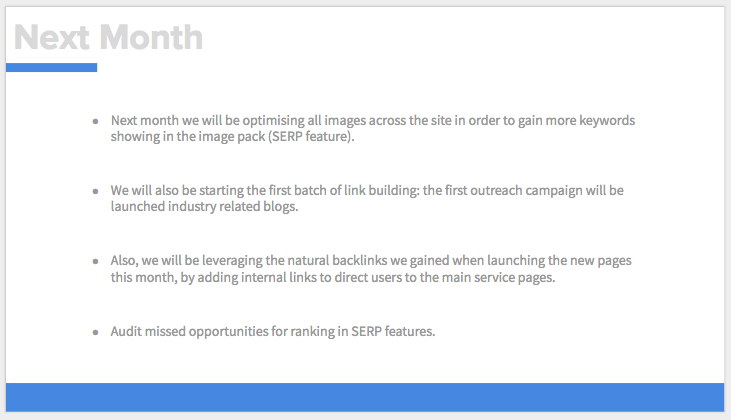Click the words 'SERP features.' in last bullet
Viewport: 731px width, 420px height.
[x=393, y=331]
